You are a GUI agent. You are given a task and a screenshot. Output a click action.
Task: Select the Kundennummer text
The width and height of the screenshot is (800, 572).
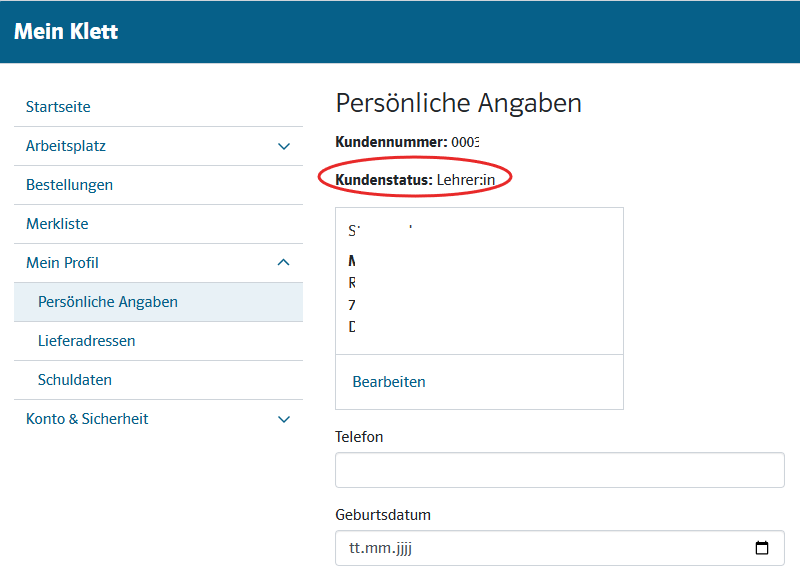coord(407,142)
